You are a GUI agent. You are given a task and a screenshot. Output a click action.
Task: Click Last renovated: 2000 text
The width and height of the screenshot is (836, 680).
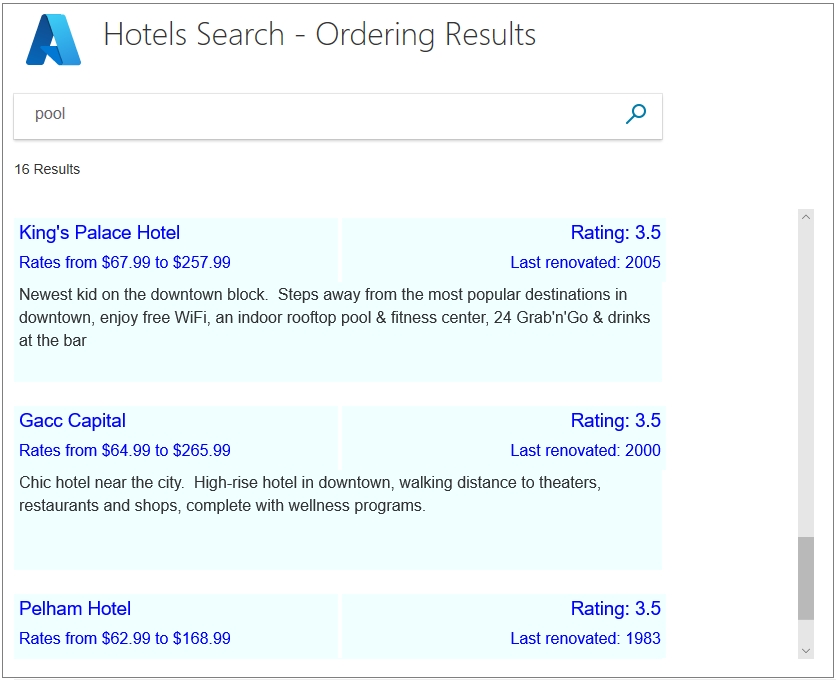(x=585, y=451)
